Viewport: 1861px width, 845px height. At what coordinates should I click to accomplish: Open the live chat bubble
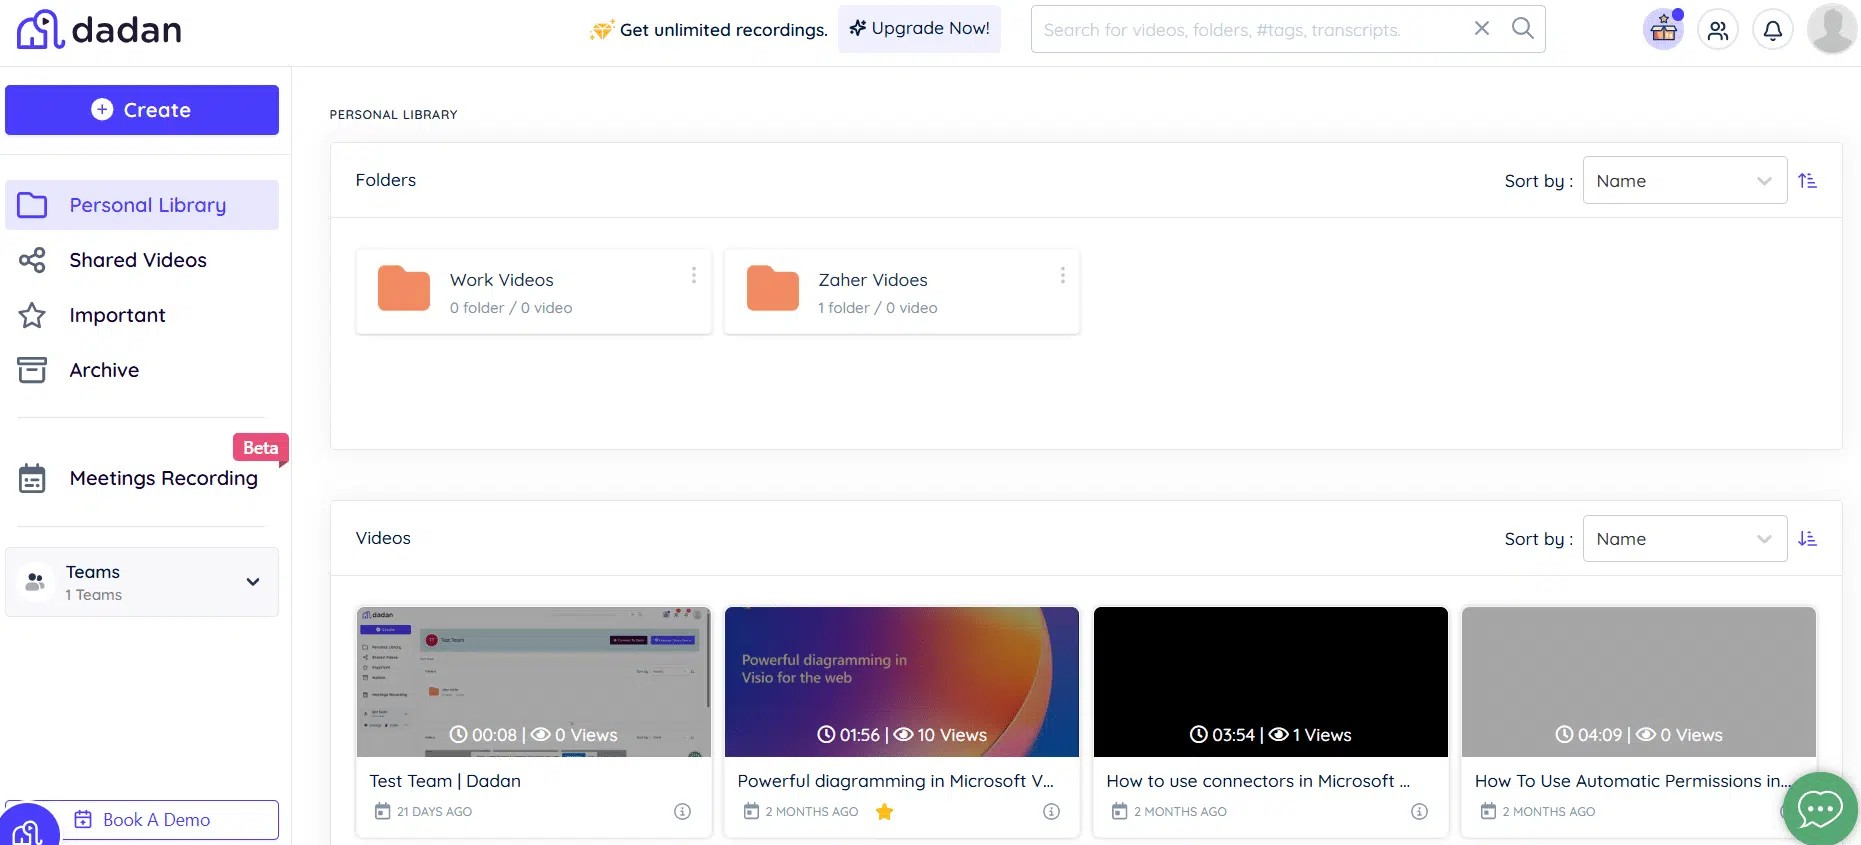pos(1819,808)
